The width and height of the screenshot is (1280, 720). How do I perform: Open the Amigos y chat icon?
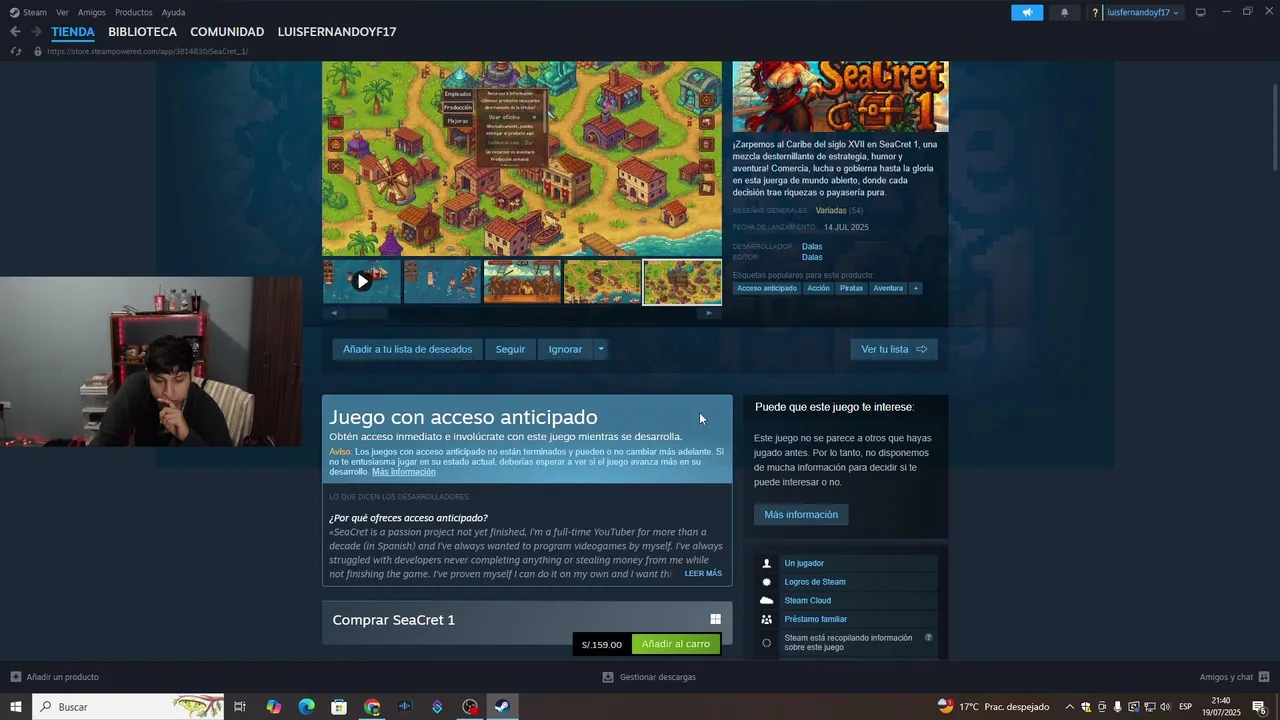[x=1264, y=677]
